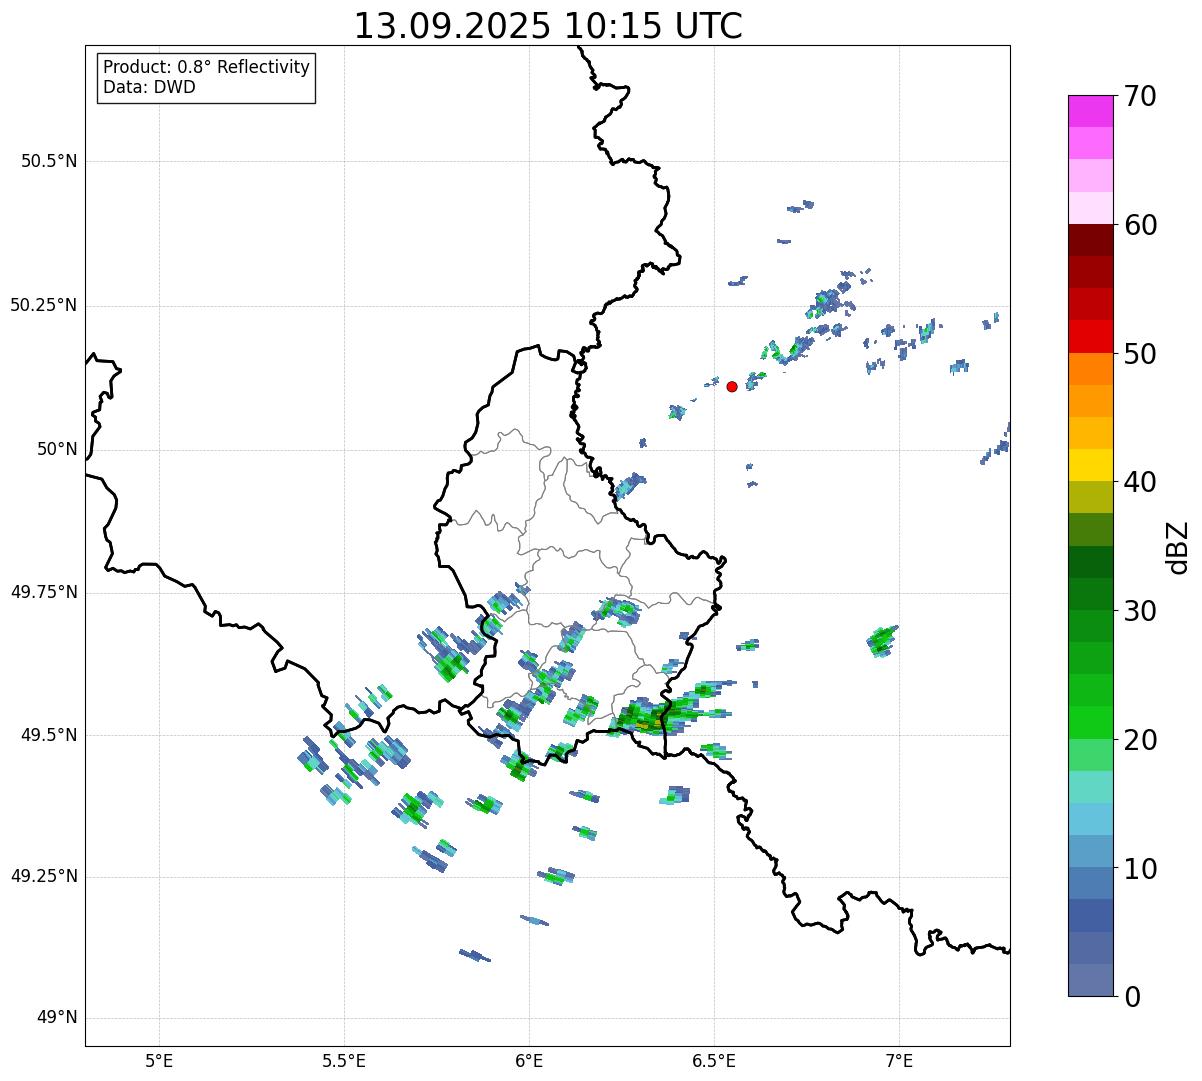Click the isolated green radar echo west of 7°E
Image resolution: width=1202 pixels, height=1081 pixels.
881,640
